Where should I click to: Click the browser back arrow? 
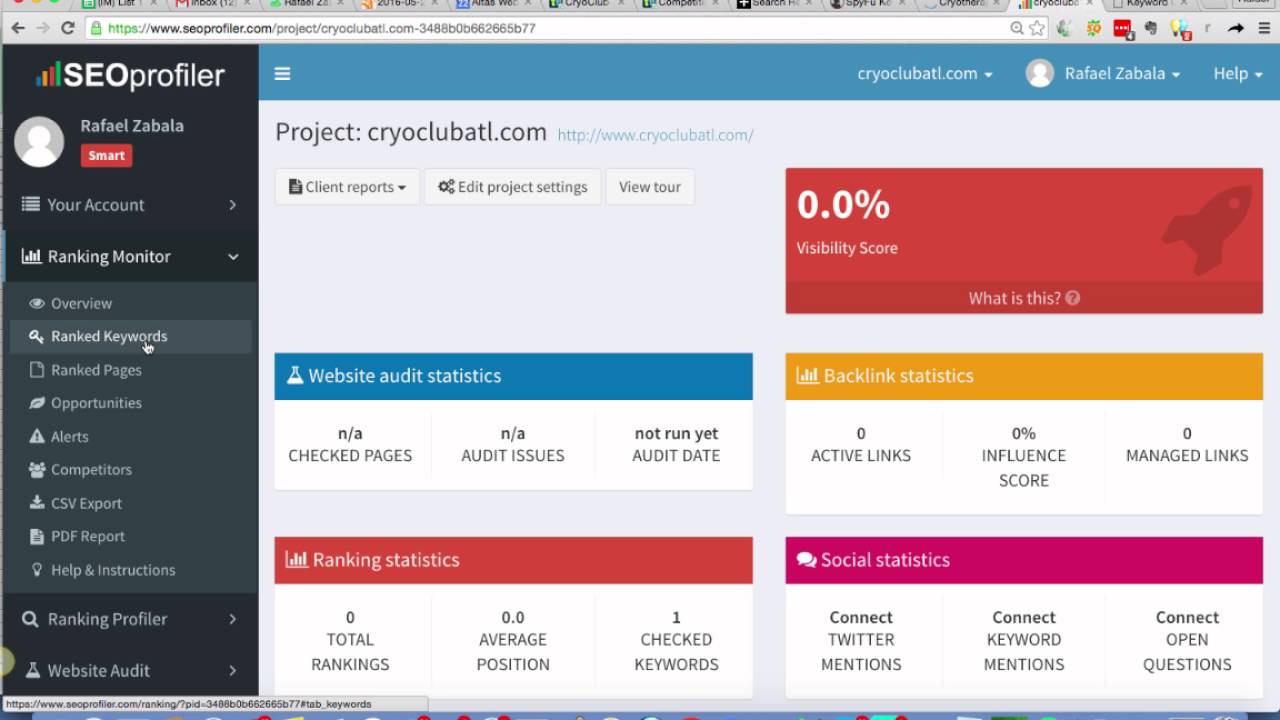(x=17, y=28)
